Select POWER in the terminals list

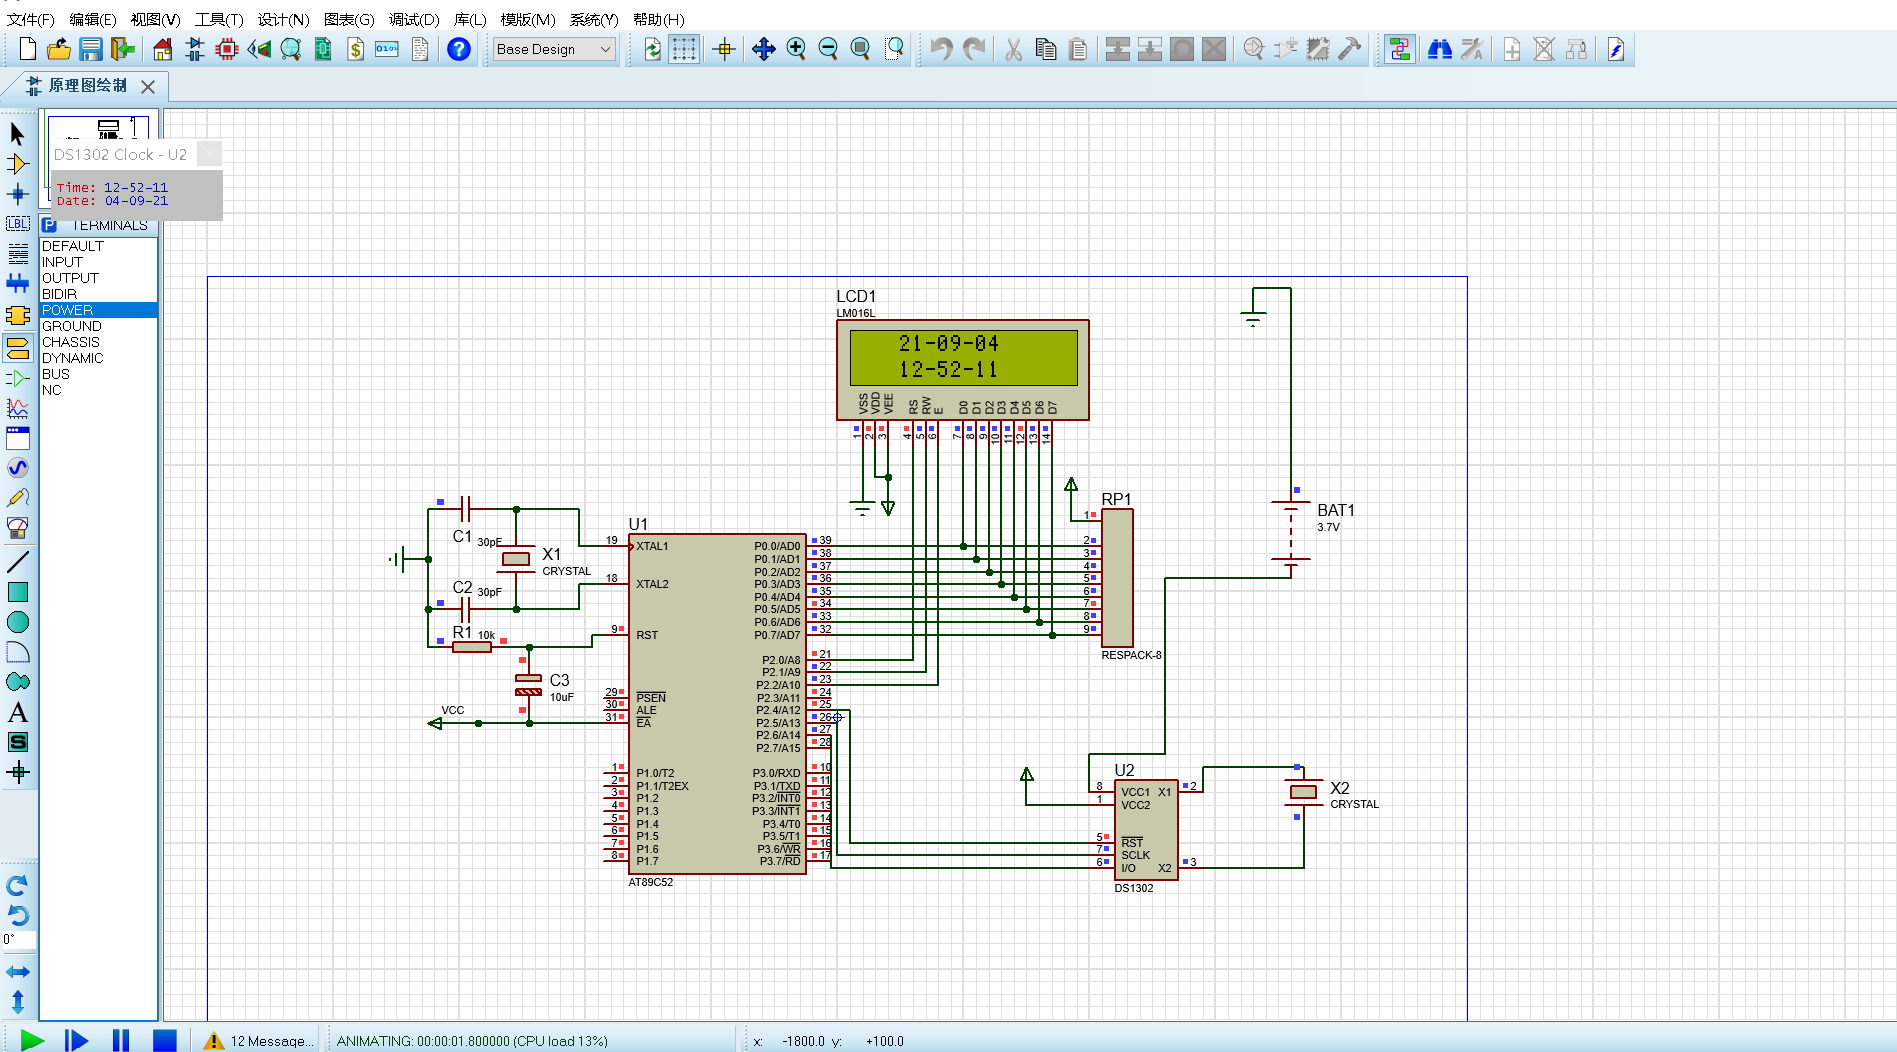[x=99, y=310]
